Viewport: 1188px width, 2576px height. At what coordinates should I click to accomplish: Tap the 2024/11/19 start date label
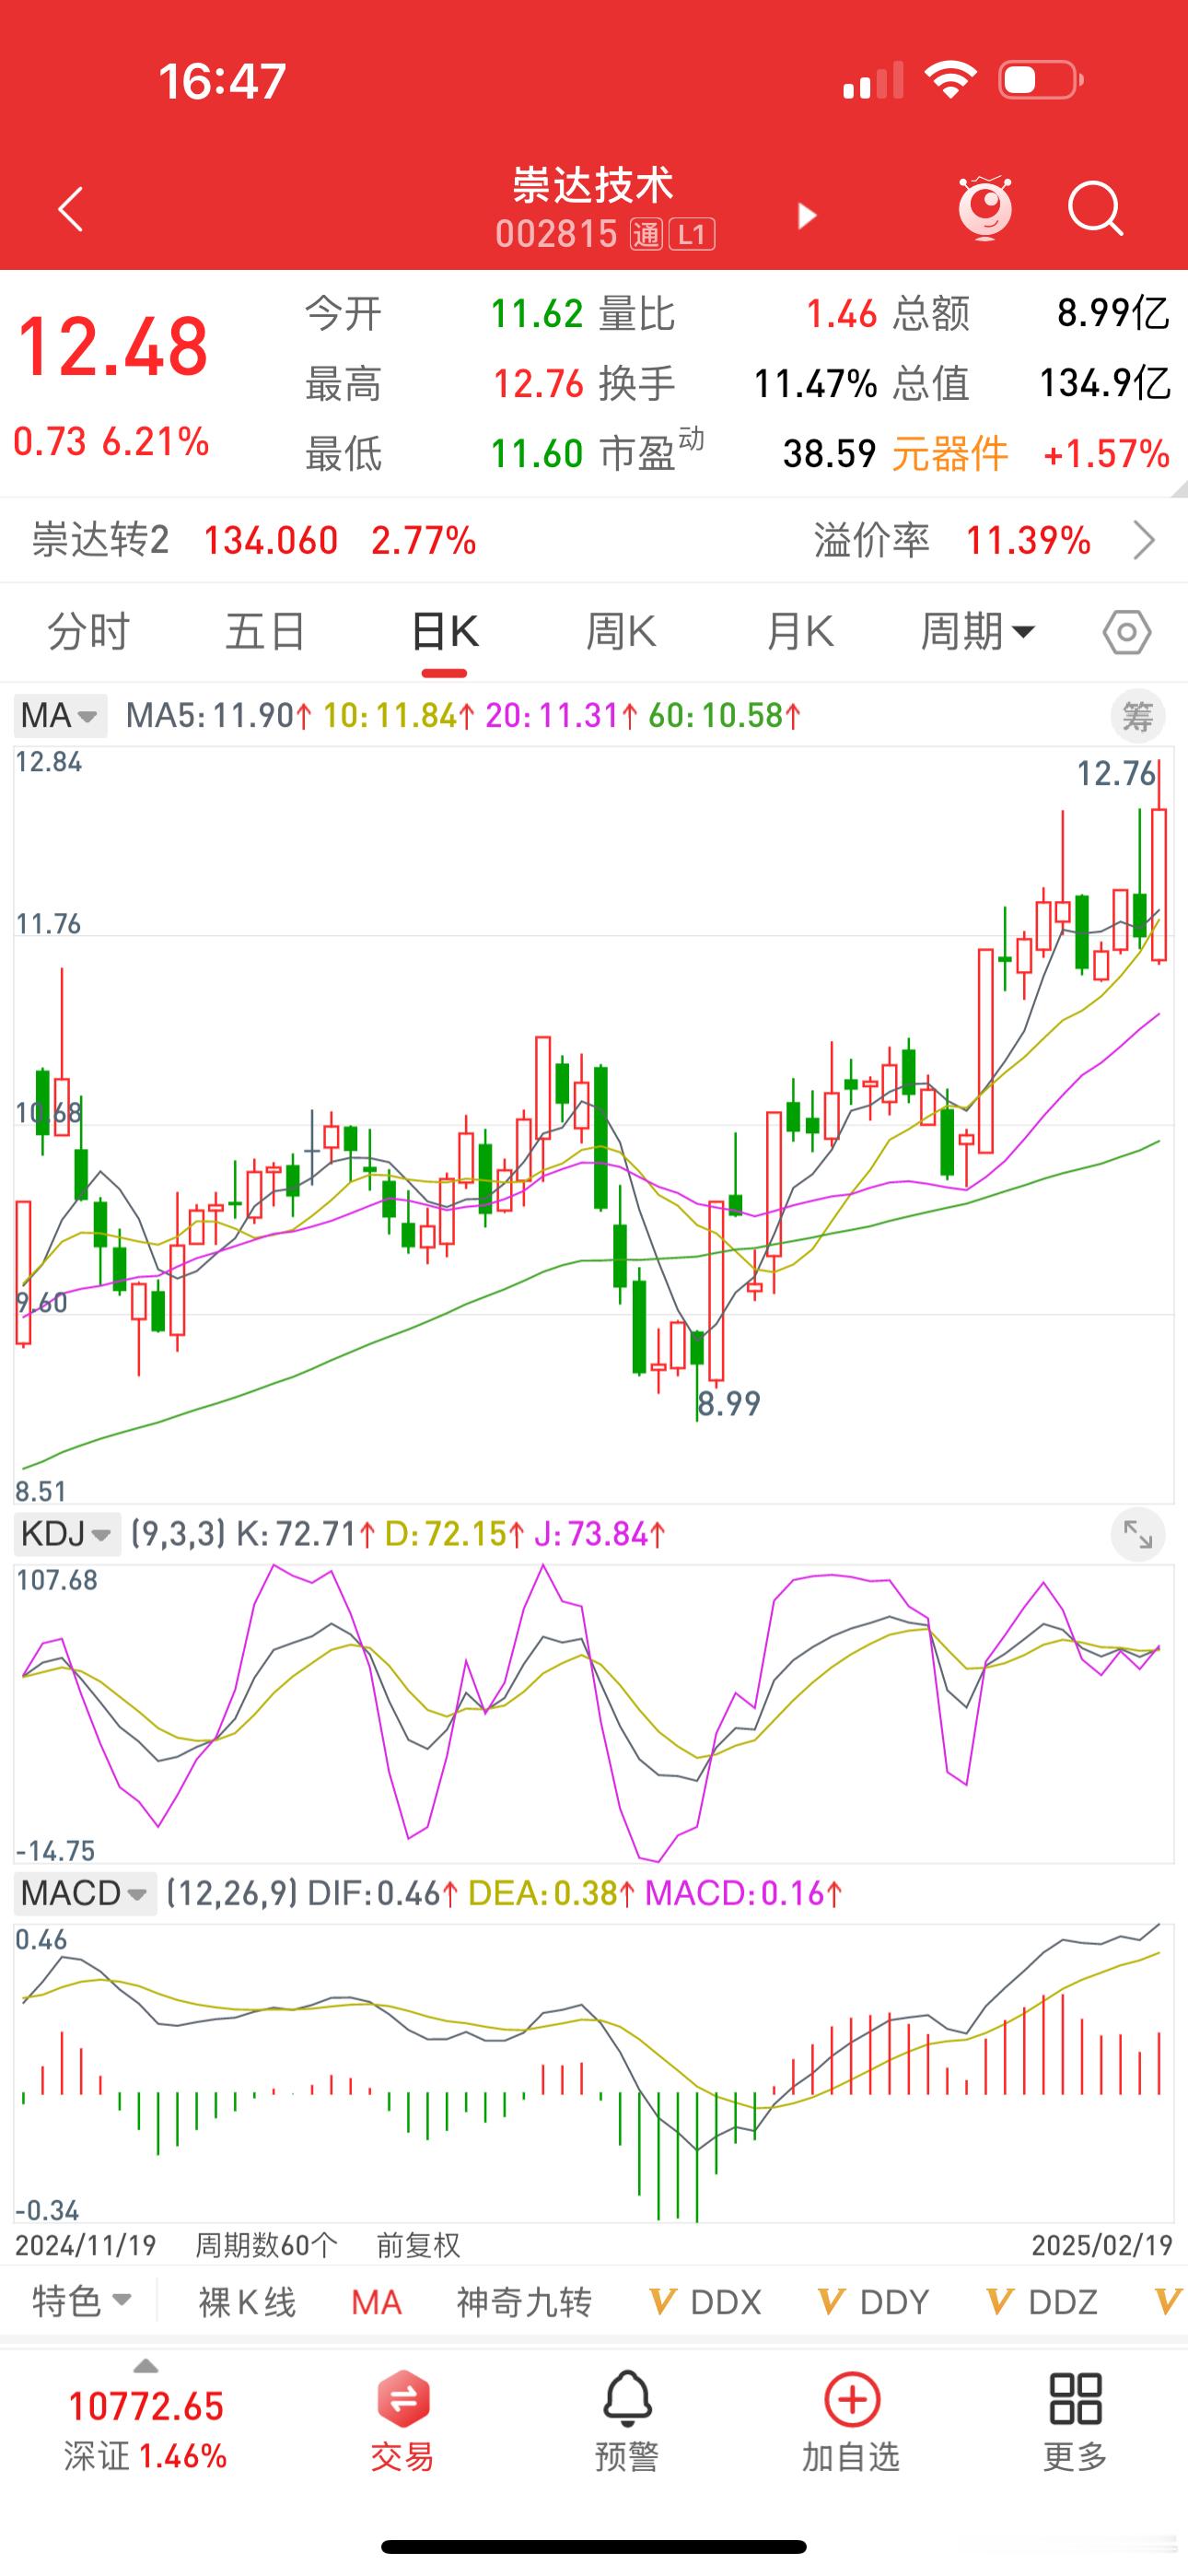[86, 2246]
